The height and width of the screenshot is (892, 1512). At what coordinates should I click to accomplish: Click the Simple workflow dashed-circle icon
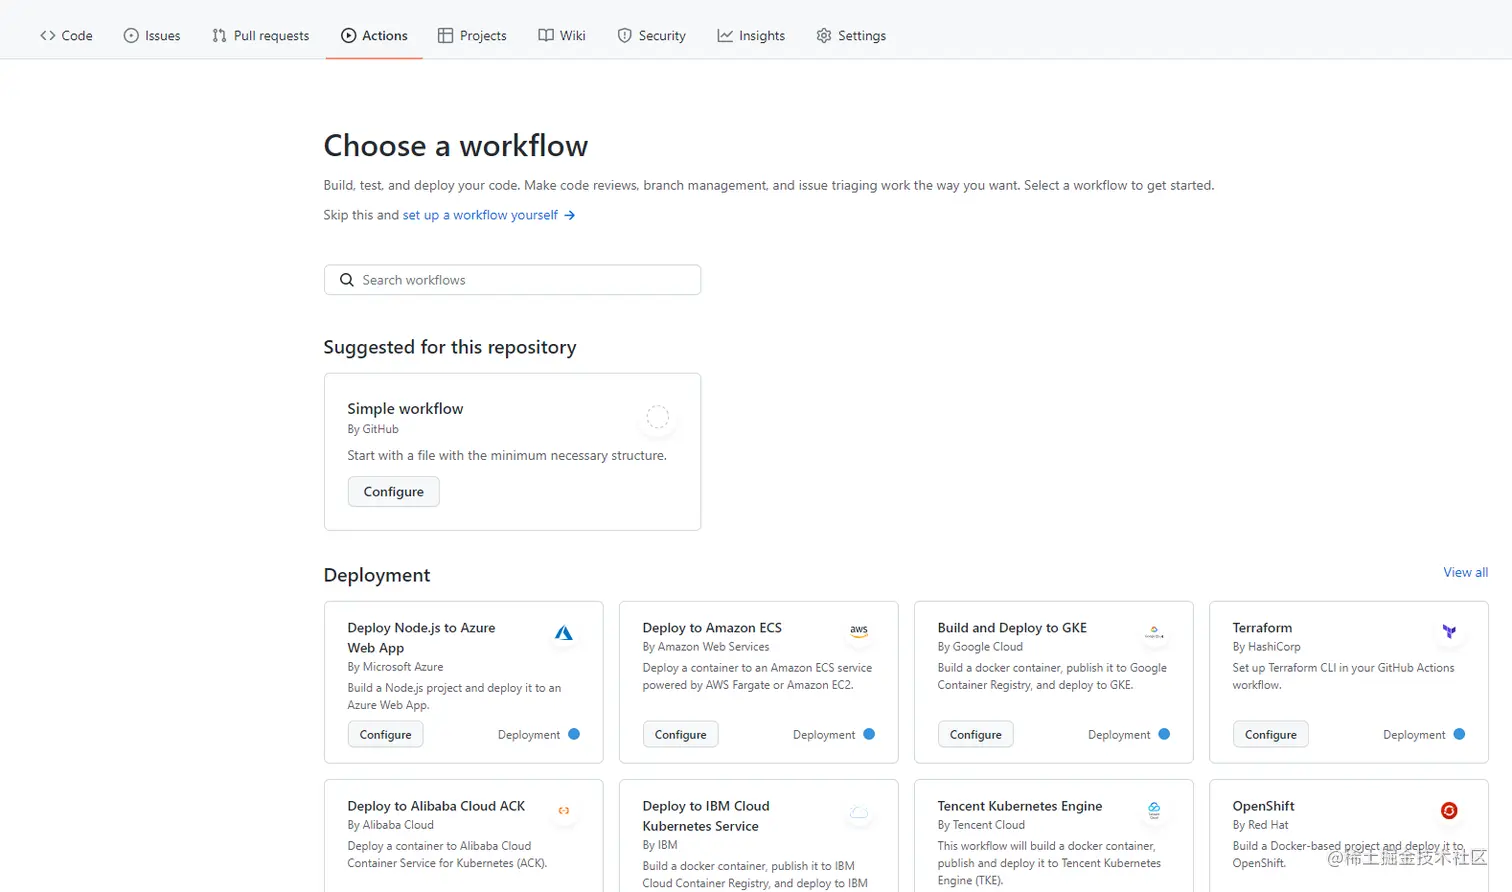(657, 417)
